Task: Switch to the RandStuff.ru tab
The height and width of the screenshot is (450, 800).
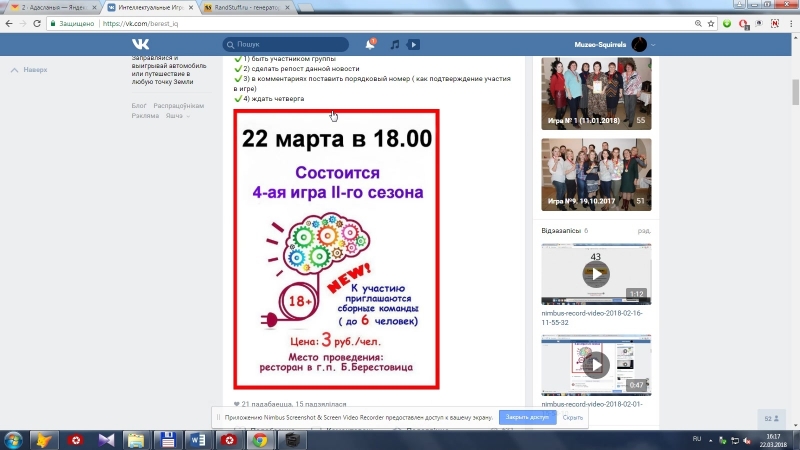Action: (x=247, y=8)
